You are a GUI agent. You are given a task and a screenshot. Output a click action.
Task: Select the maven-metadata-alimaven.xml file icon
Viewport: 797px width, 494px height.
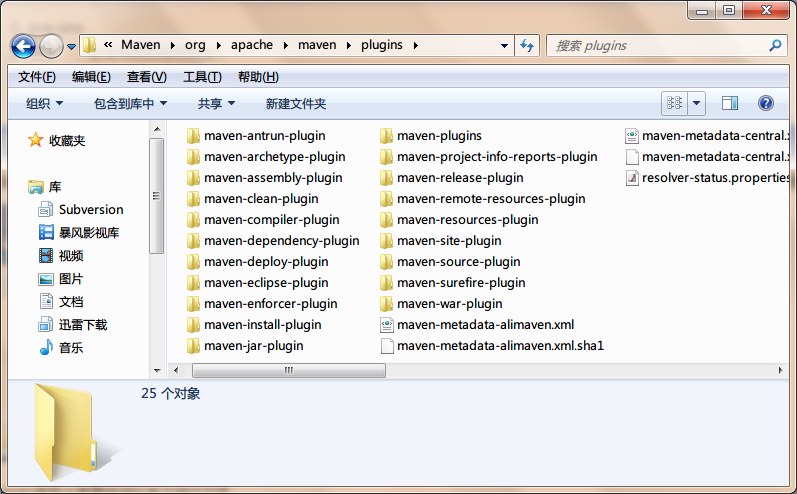click(387, 325)
